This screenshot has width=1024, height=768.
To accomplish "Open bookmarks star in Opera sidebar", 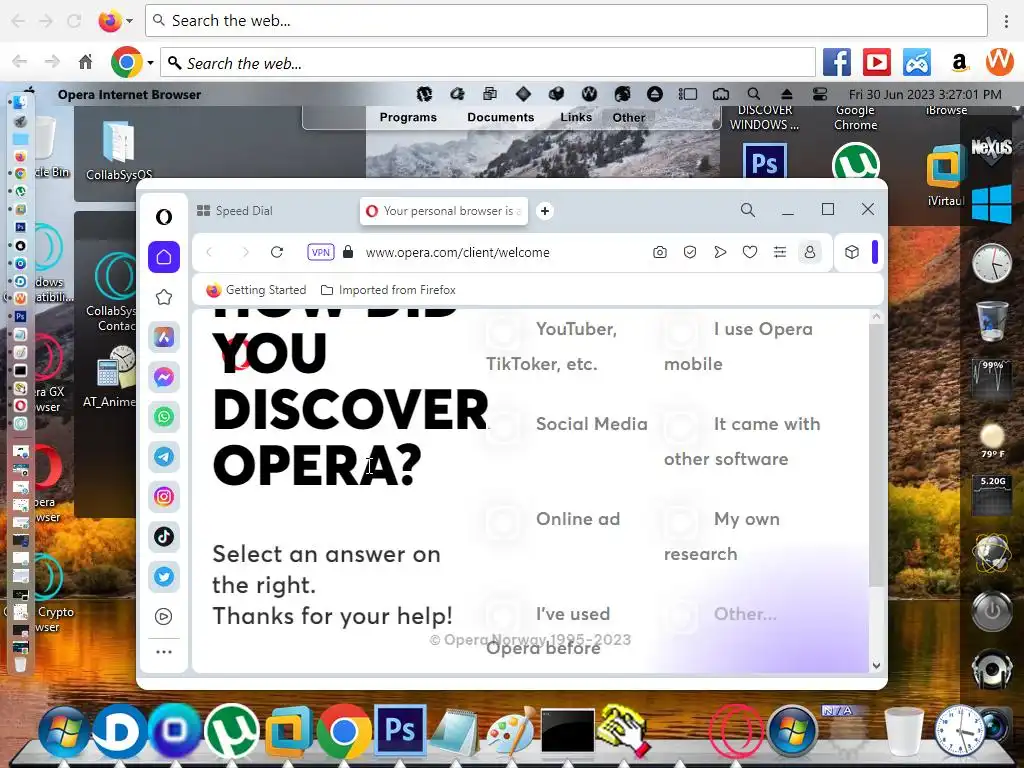I will coord(164,297).
